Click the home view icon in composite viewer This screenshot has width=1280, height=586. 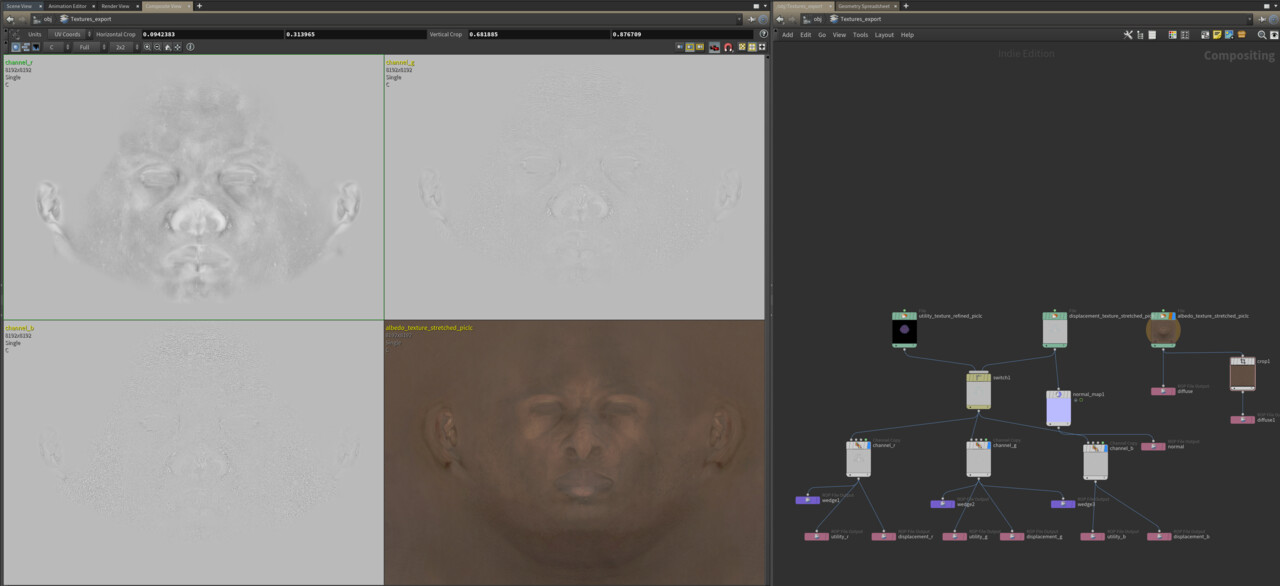(168, 47)
